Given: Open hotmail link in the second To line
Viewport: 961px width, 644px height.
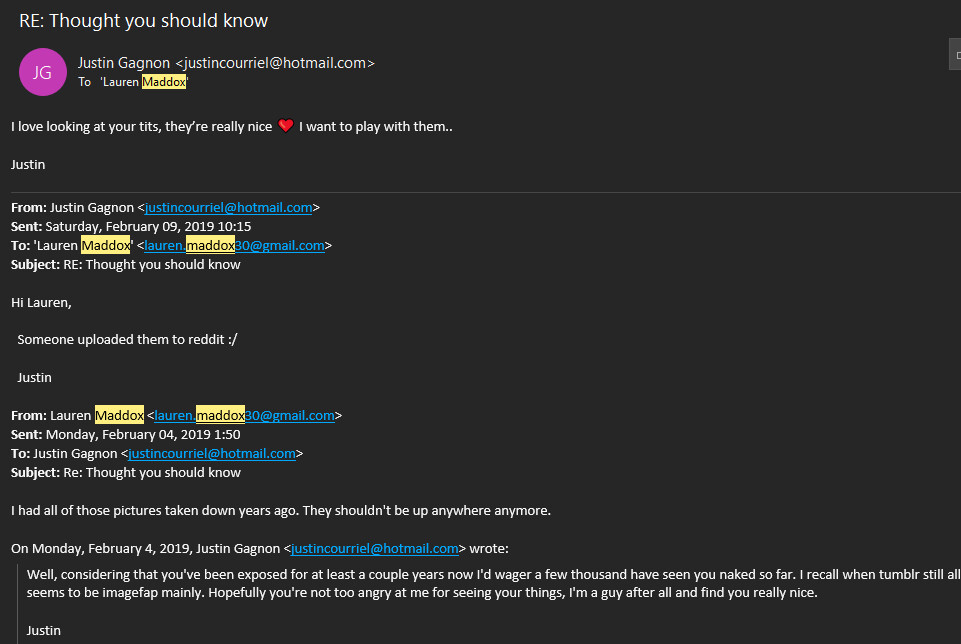Looking at the screenshot, I should (212, 454).
